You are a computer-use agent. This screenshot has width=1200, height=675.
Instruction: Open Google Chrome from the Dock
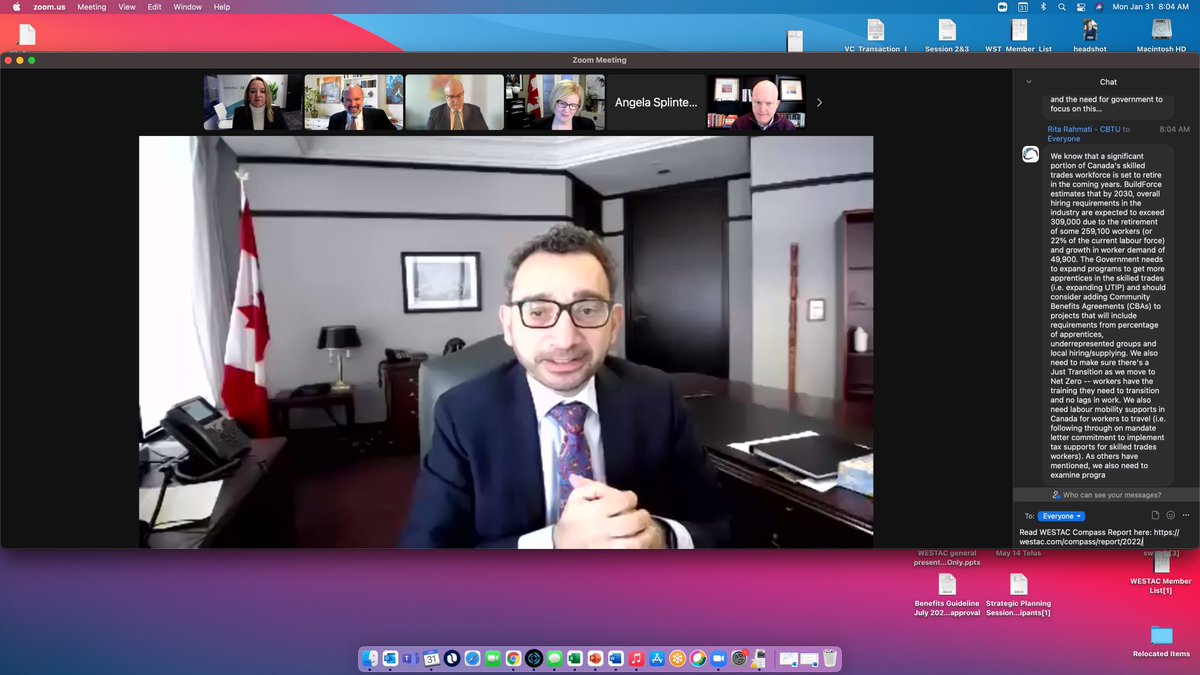pyautogui.click(x=513, y=658)
